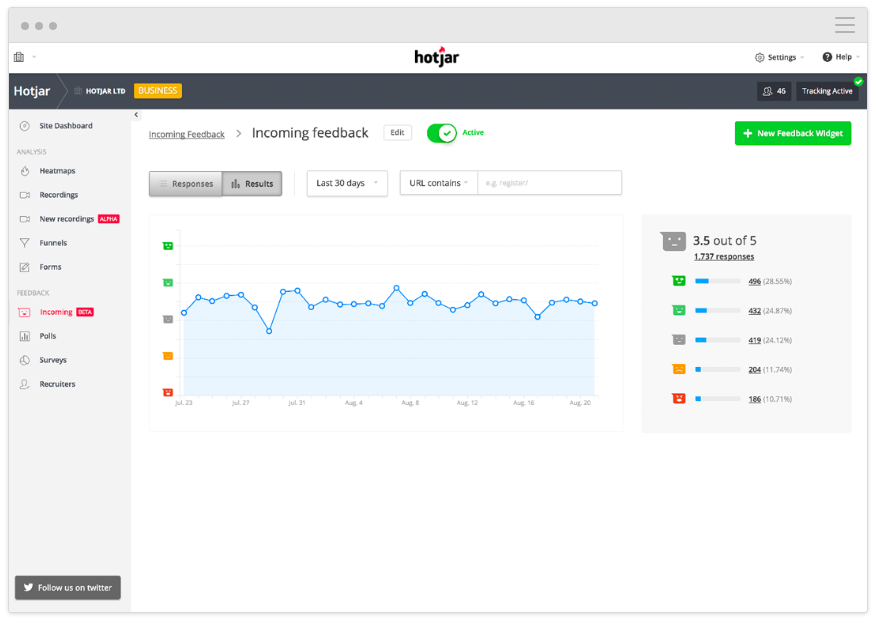Click the Heatmaps flame icon
Viewport: 876px width, 627px height.
click(x=25, y=171)
